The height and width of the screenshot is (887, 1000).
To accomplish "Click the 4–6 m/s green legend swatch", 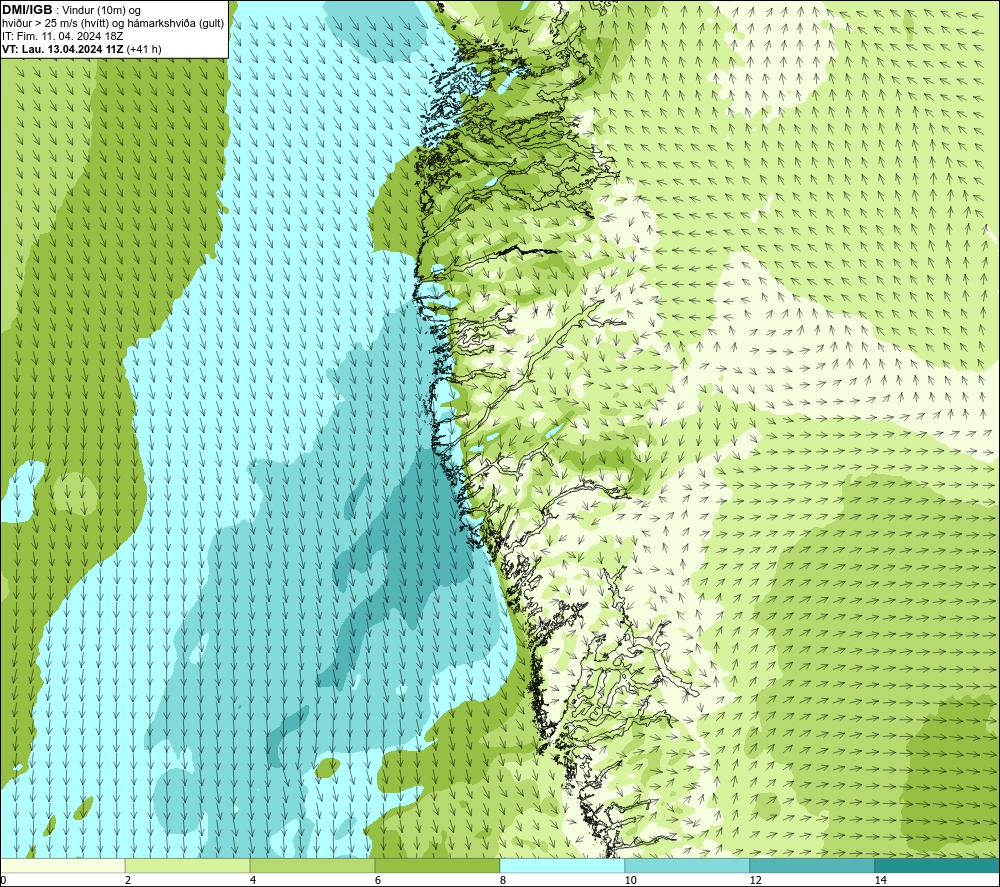I will (x=312, y=865).
